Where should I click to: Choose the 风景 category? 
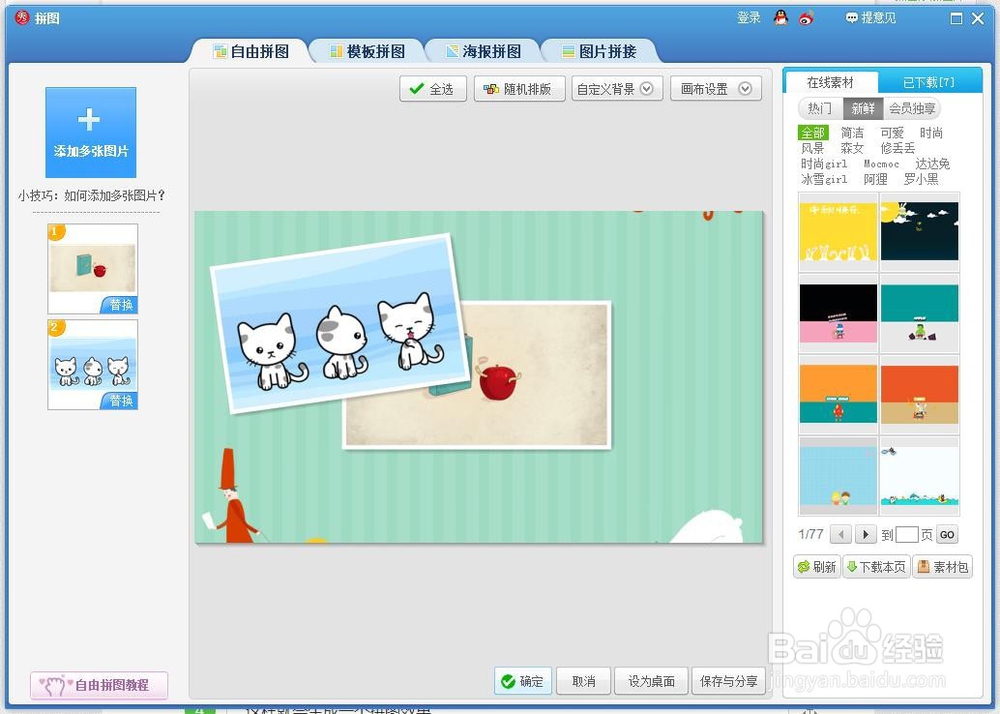tap(813, 148)
